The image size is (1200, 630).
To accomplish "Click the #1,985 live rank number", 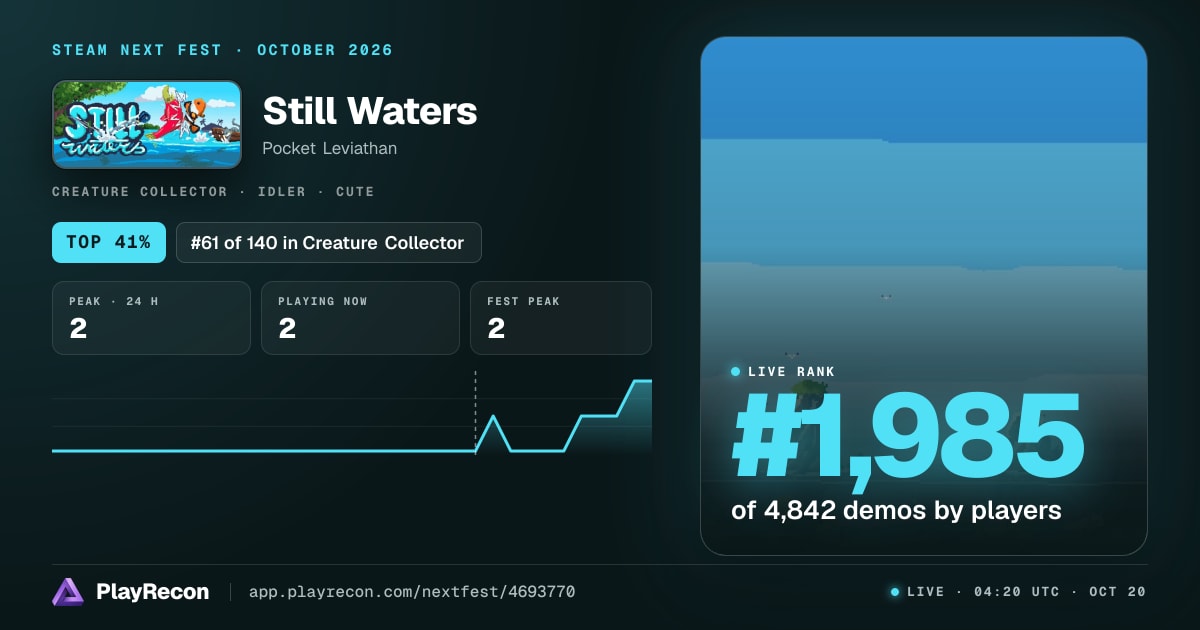I will coord(908,436).
